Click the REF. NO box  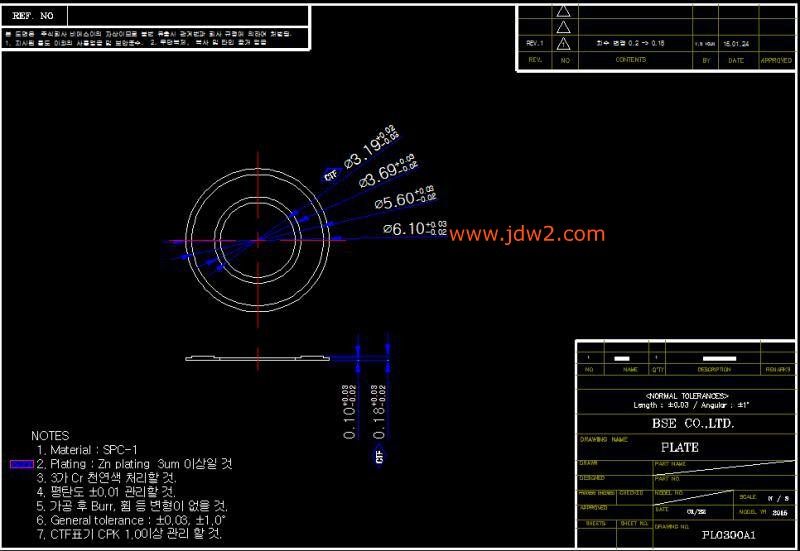(40, 16)
